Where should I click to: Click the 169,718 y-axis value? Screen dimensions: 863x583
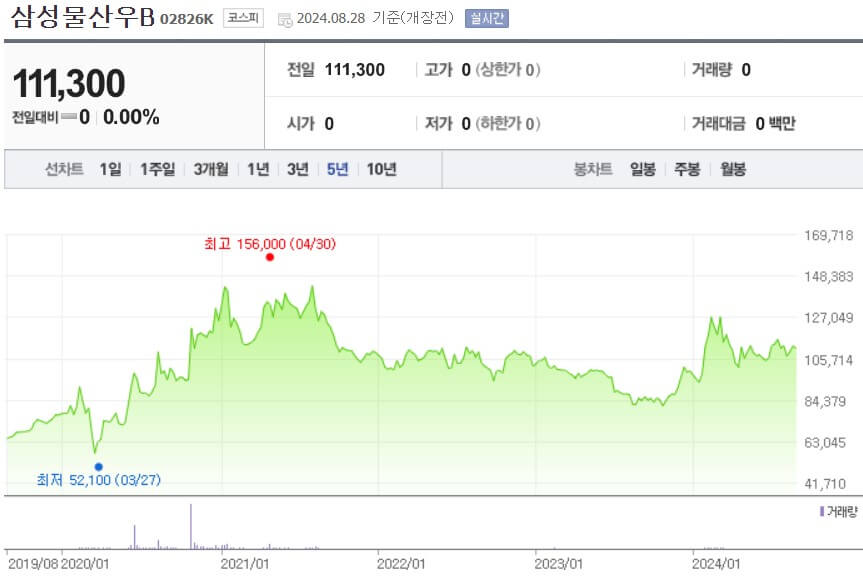click(x=828, y=236)
